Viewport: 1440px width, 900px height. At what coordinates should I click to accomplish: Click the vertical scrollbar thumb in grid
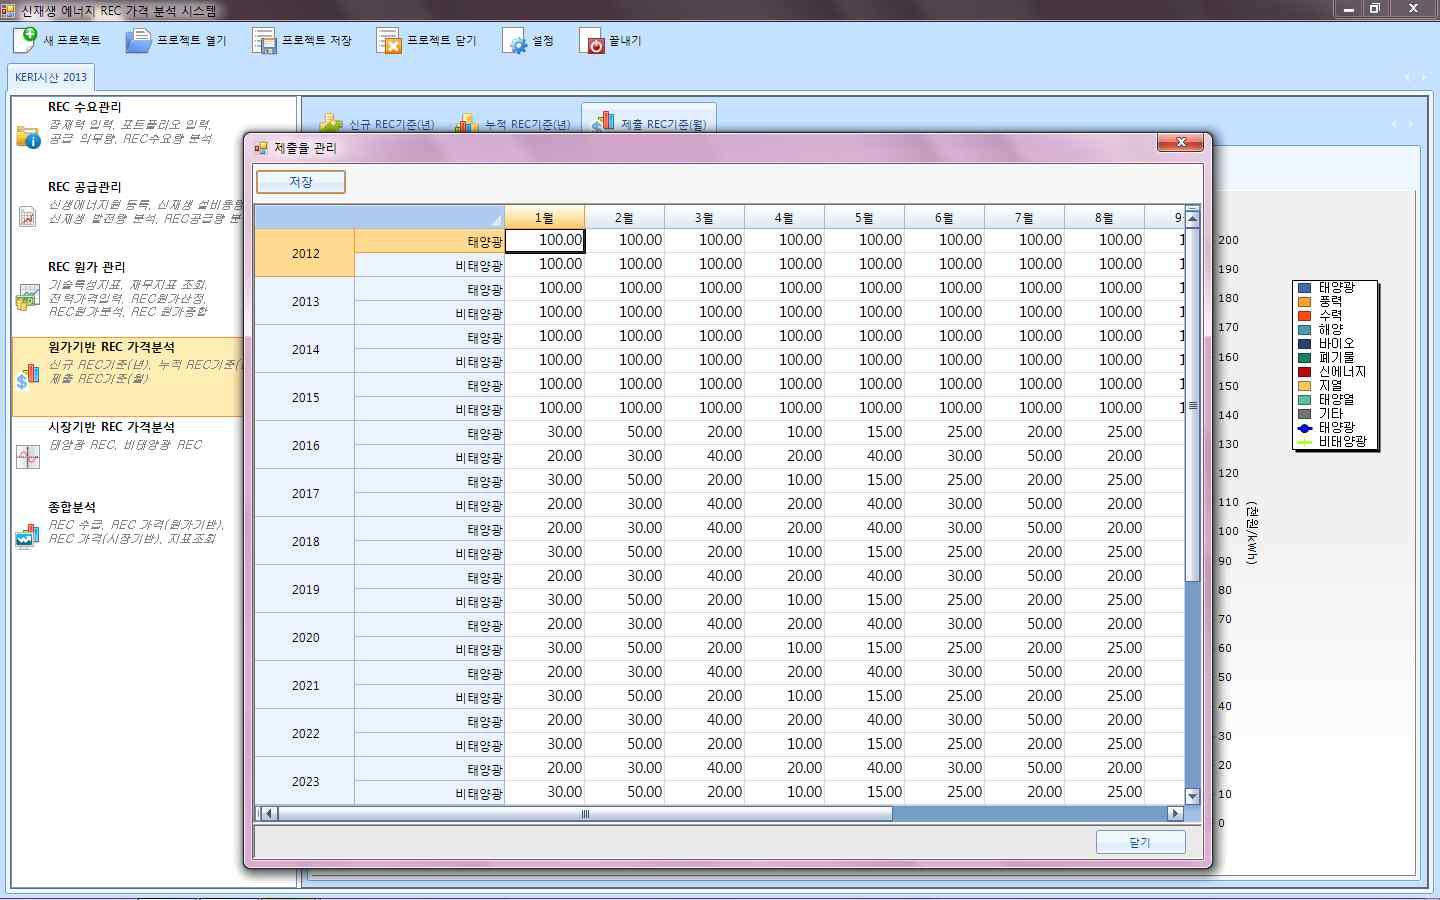(1192, 405)
